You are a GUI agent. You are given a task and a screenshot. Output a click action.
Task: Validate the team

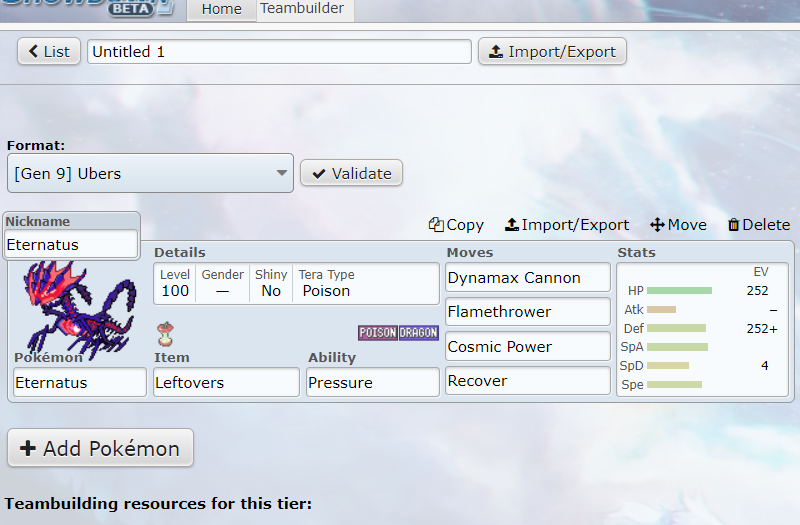(x=352, y=173)
